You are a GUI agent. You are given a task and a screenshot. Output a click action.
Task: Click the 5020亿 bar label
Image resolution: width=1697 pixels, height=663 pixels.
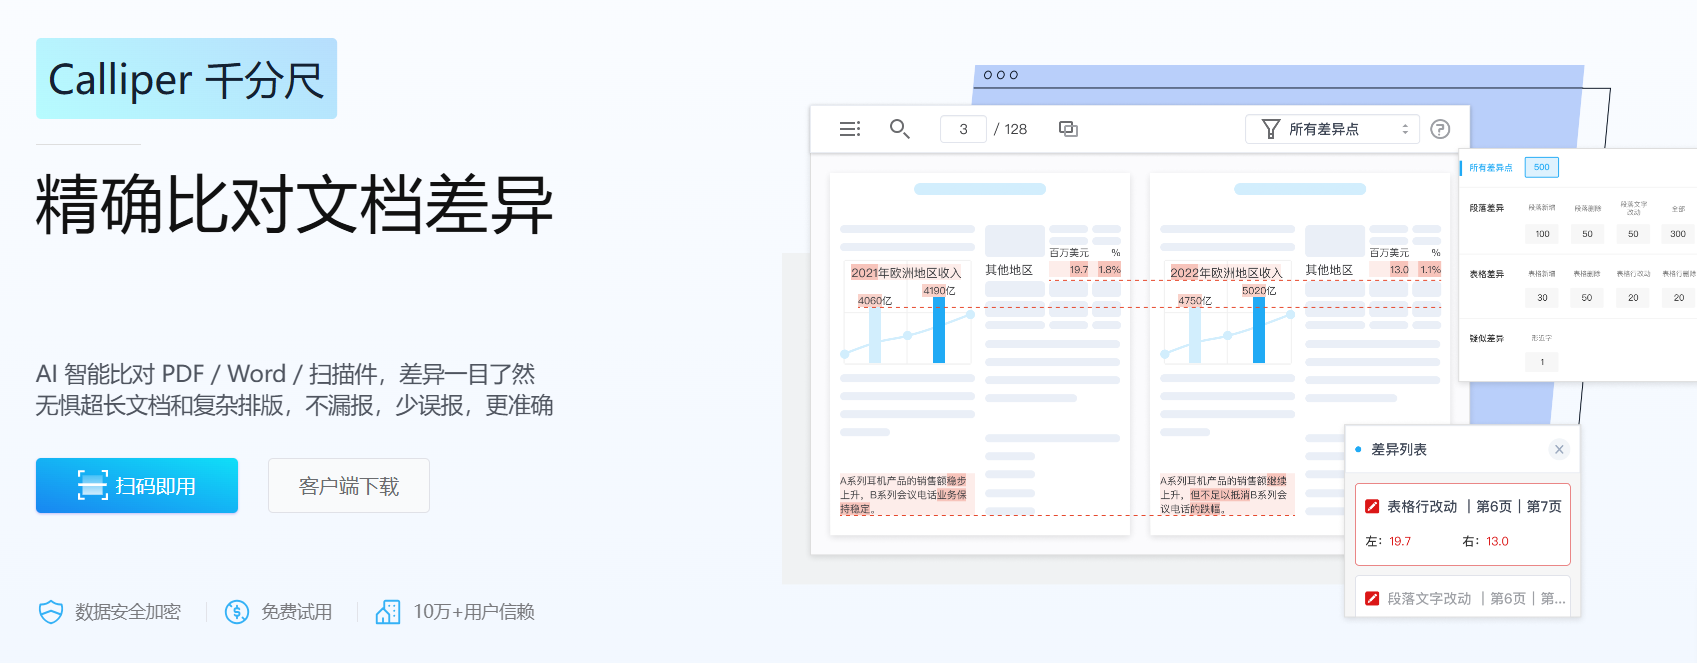click(x=1259, y=291)
